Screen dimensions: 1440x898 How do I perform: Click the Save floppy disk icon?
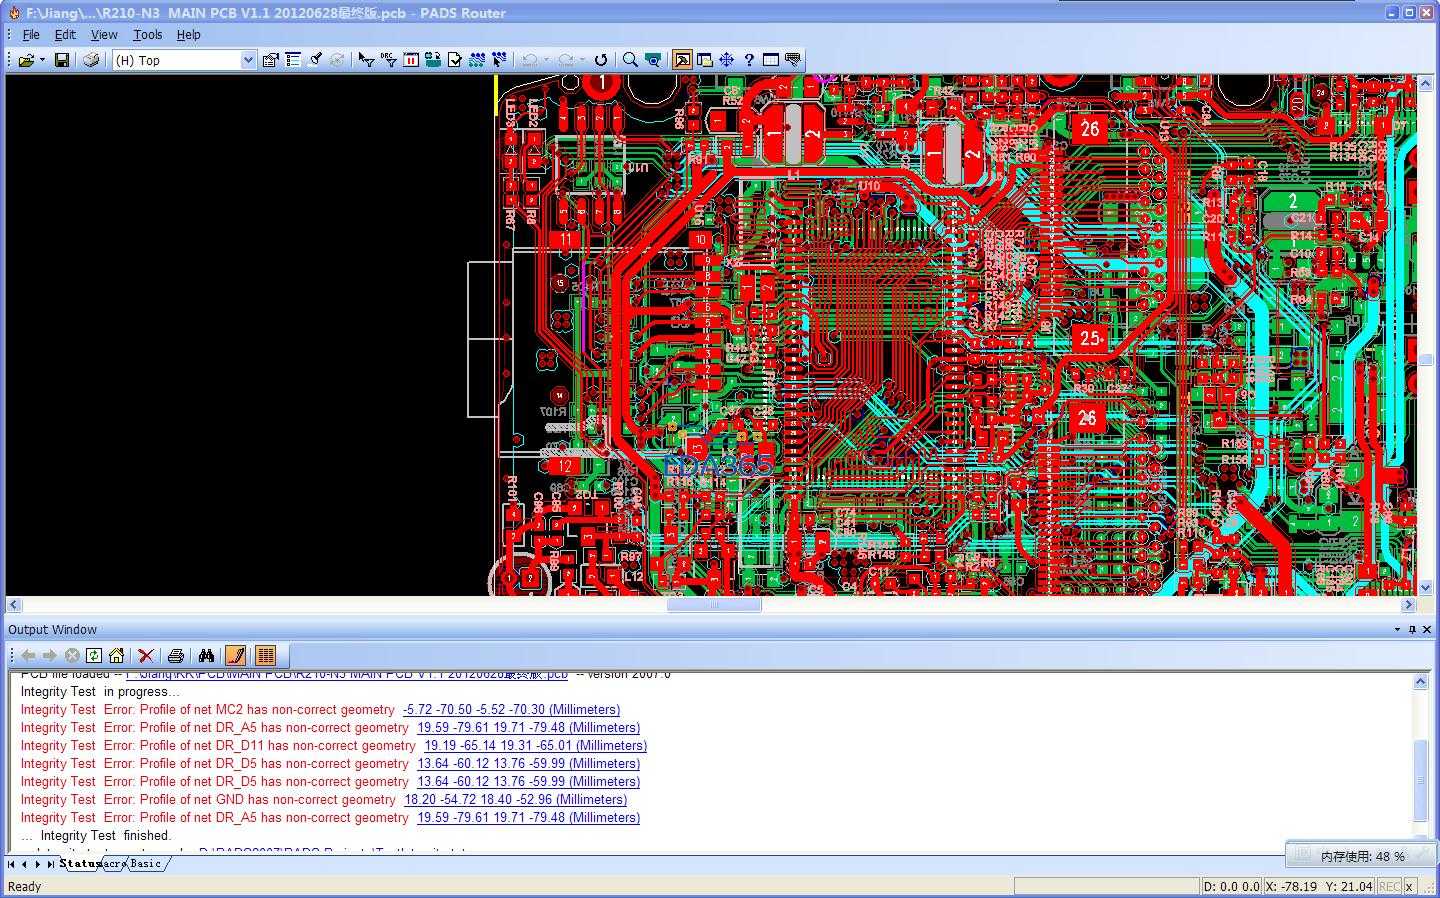[62, 60]
